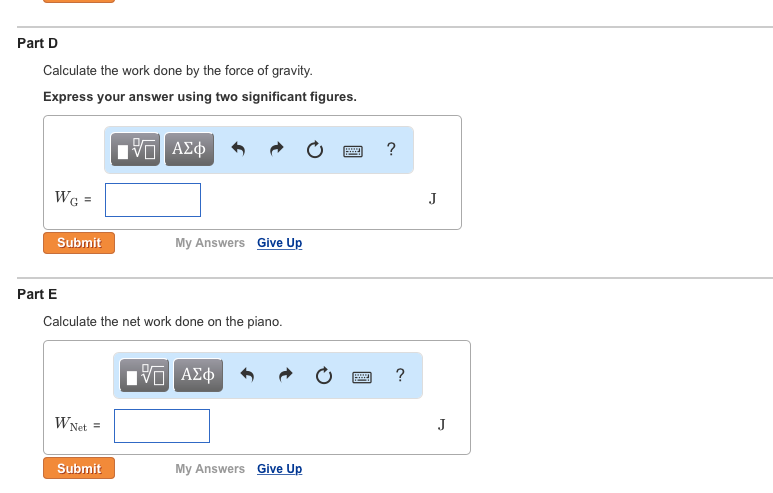The image size is (773, 493).
Task: Undo last edit in Part E toolbar
Action: (x=247, y=375)
